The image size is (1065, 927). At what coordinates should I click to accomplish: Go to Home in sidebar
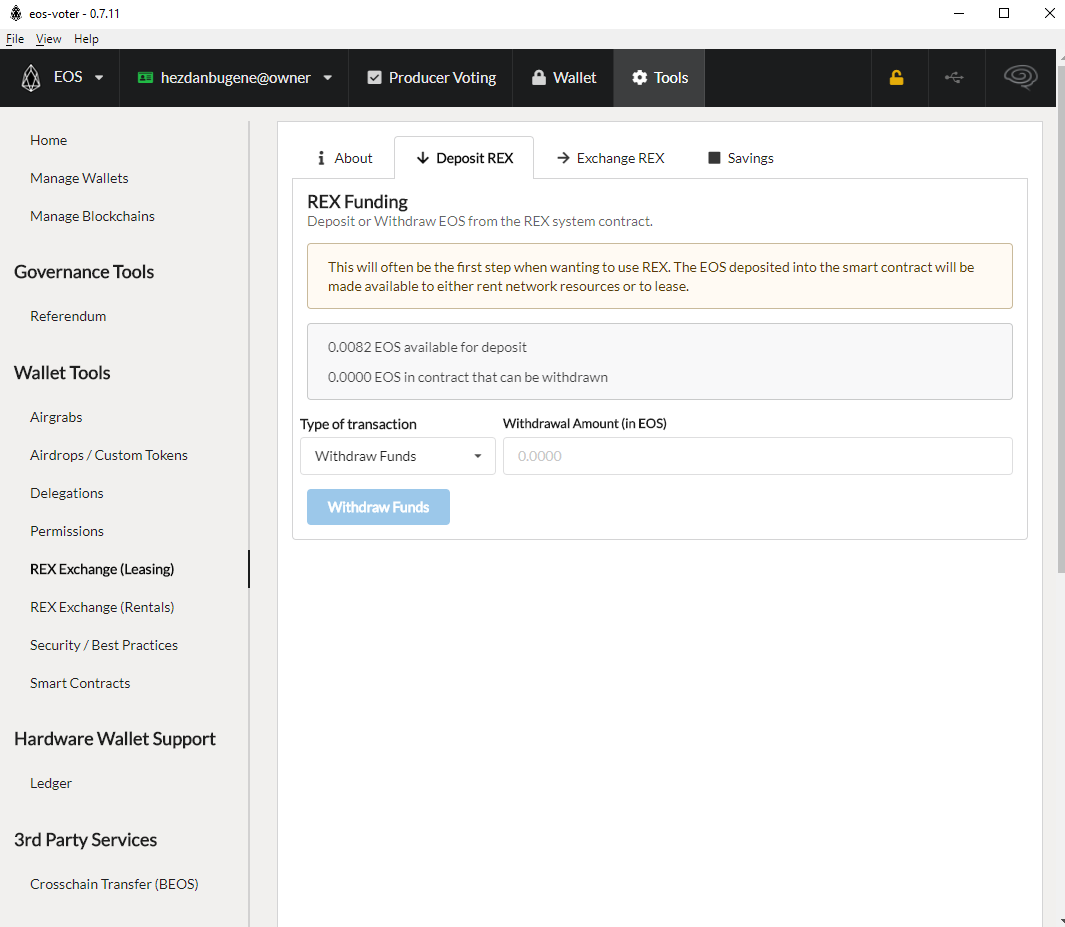pos(48,140)
